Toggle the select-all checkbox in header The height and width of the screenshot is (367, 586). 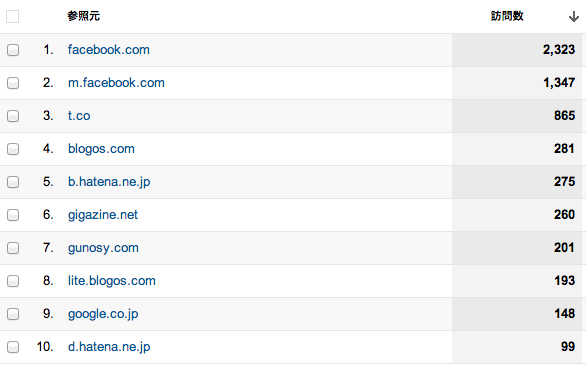tap(13, 16)
